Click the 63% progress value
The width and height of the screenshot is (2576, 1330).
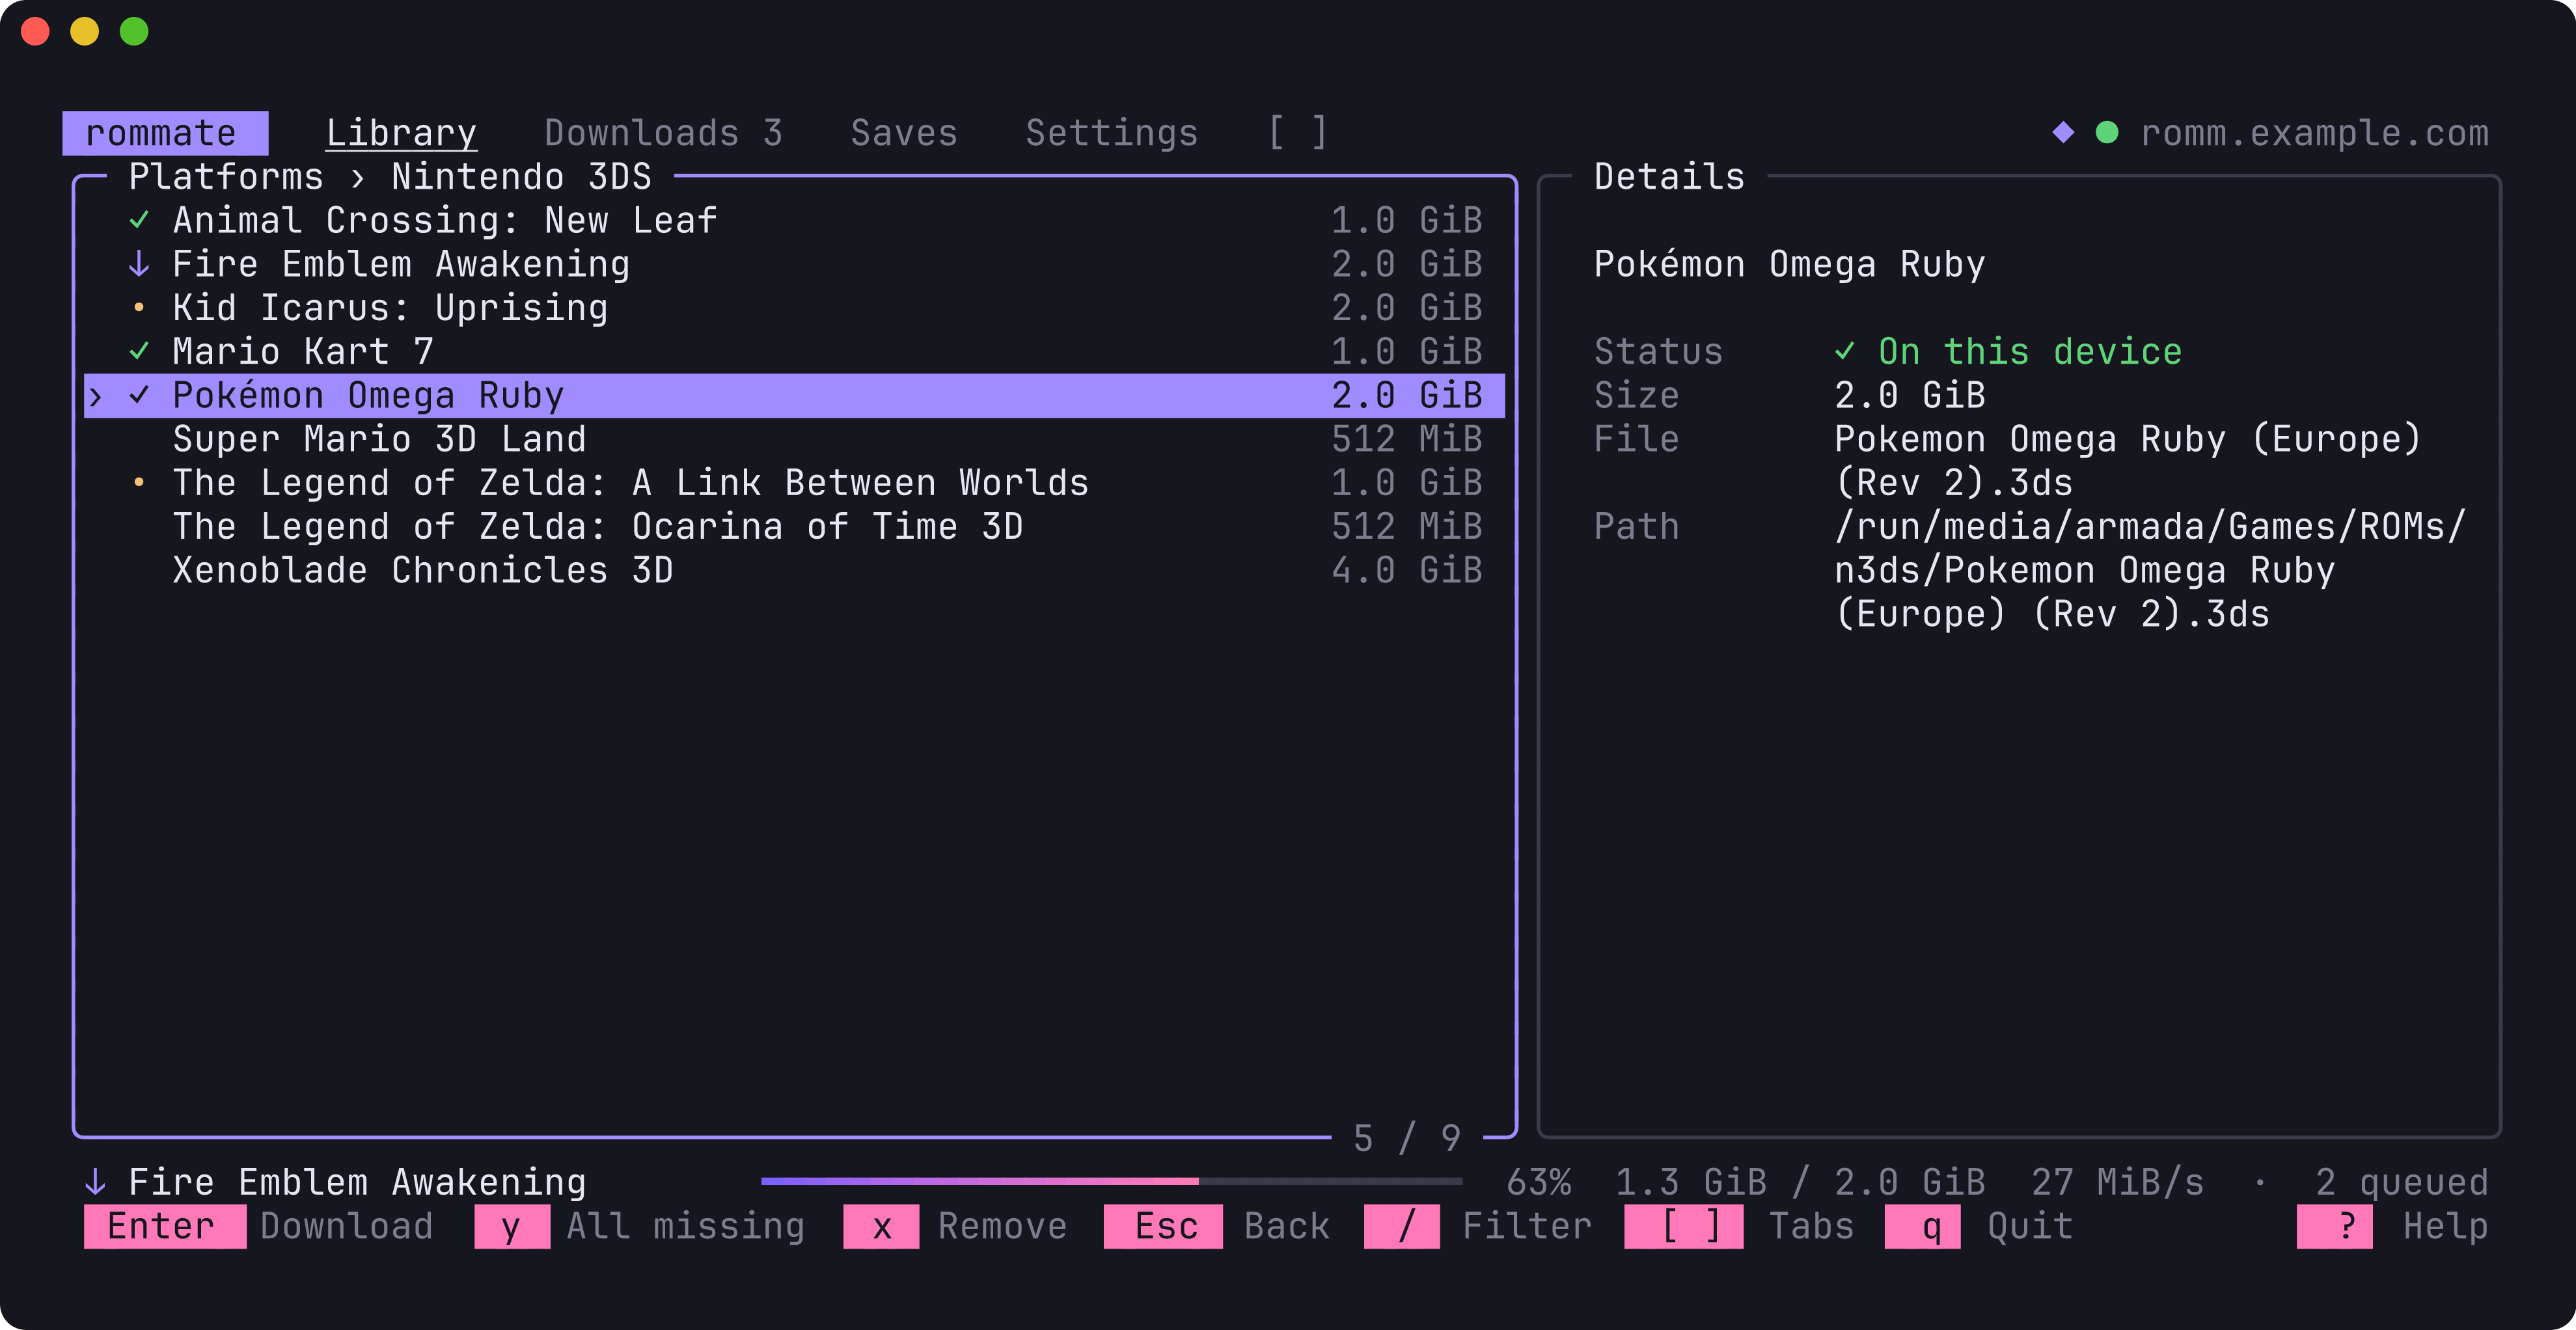click(x=1538, y=1182)
